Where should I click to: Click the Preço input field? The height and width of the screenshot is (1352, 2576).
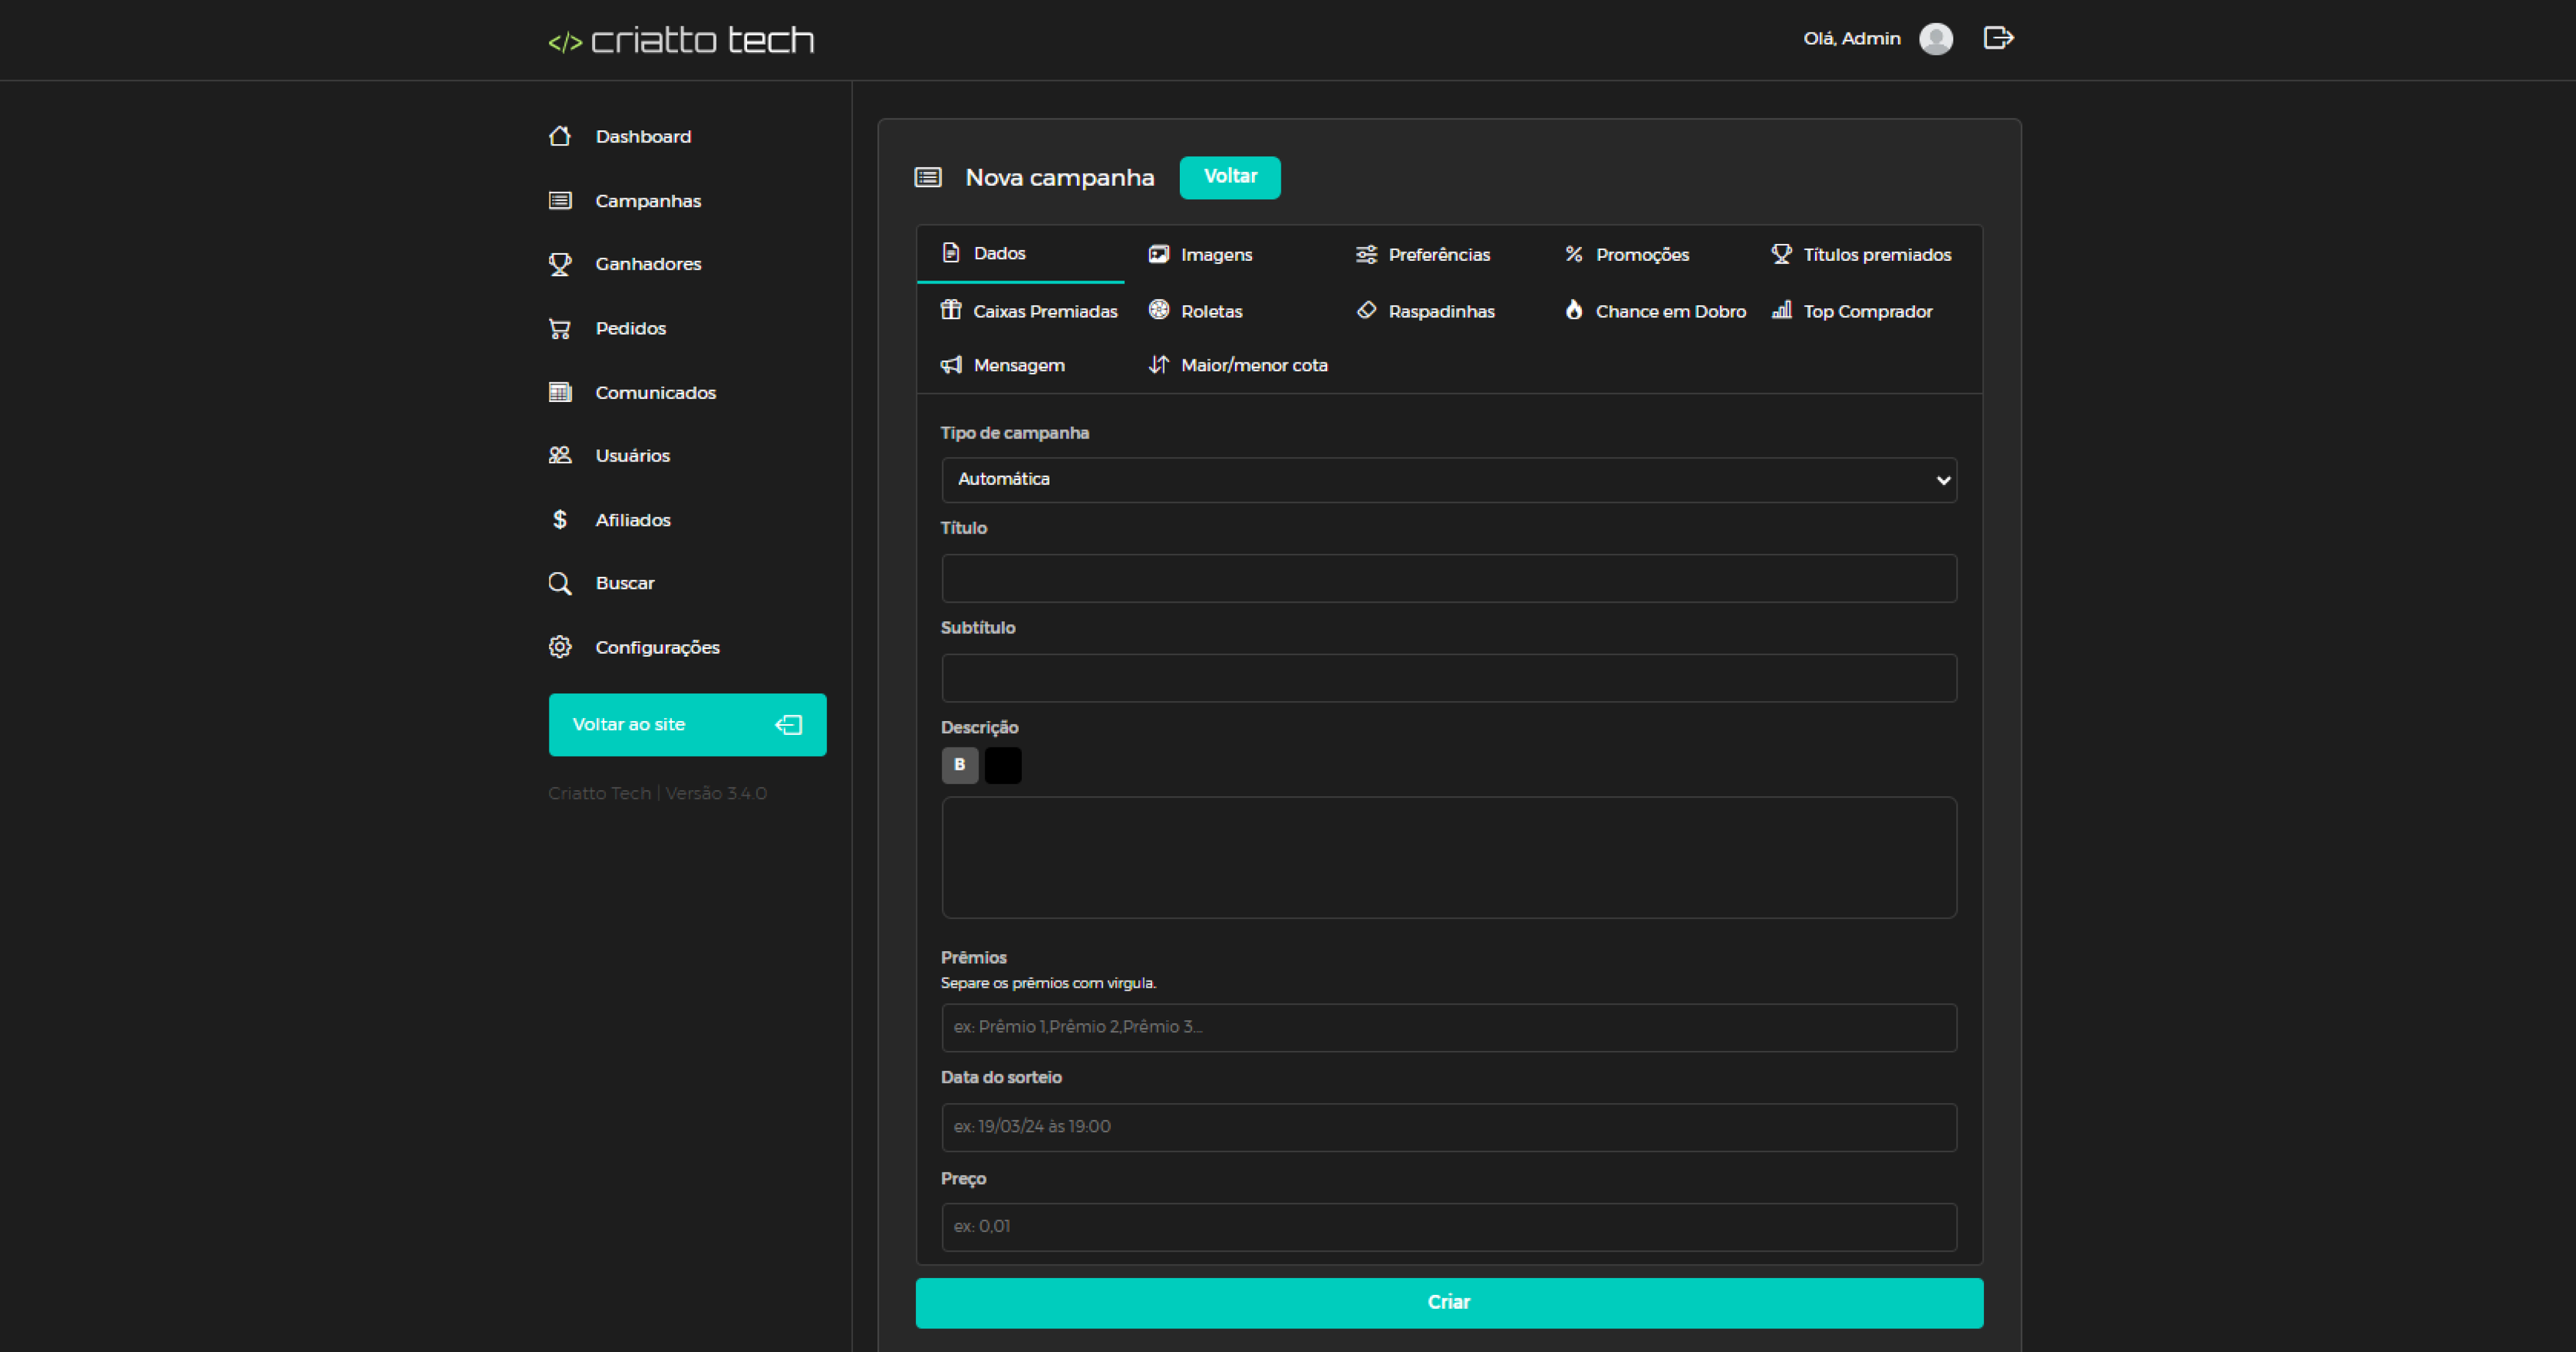coord(1449,1227)
